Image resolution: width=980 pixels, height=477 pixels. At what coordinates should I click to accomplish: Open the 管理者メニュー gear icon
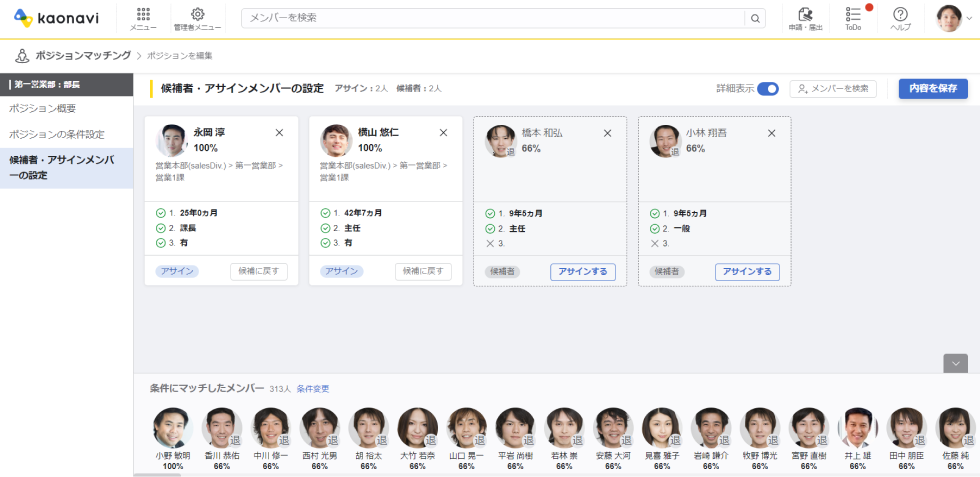[197, 16]
